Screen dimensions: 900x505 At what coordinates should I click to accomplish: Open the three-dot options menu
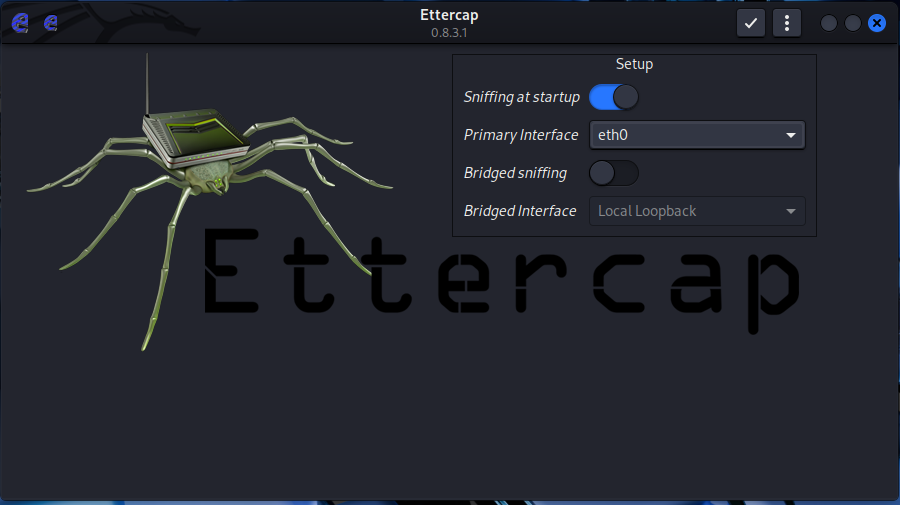pos(787,23)
